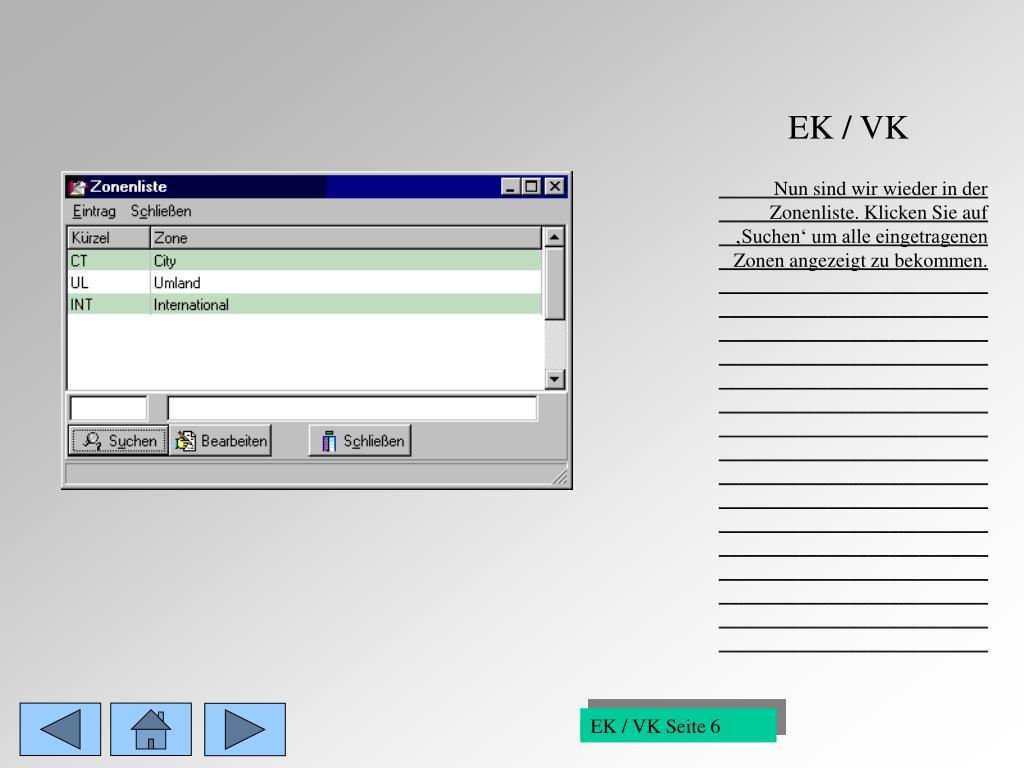This screenshot has height=768, width=1024.
Task: Click the Schließen button with door icon
Action: click(x=360, y=441)
